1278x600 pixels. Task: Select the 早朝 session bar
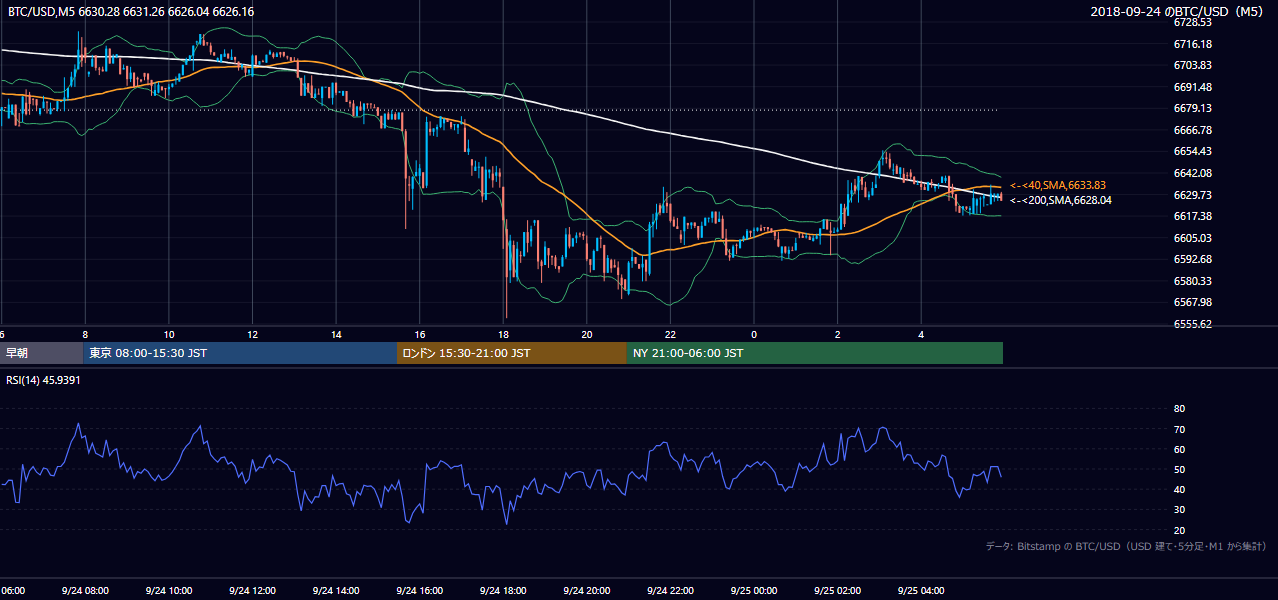pyautogui.click(x=41, y=353)
